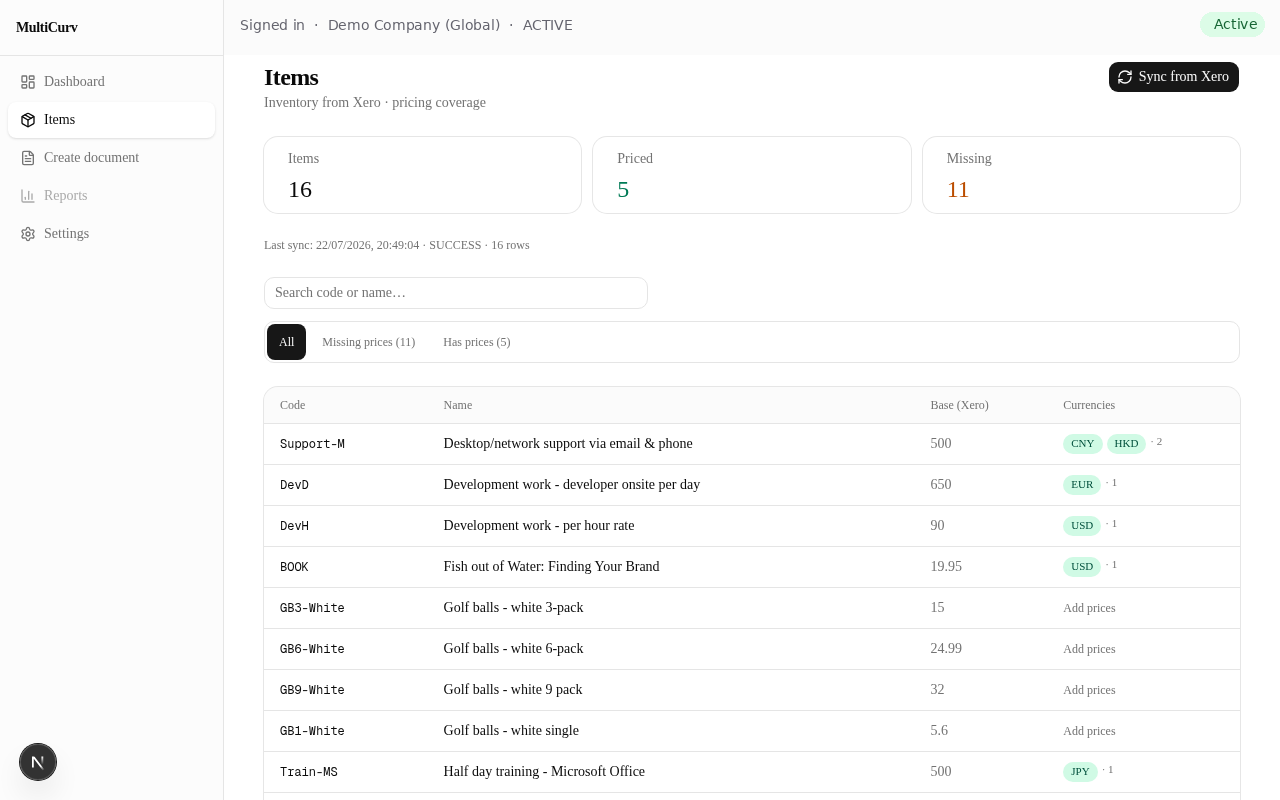Go to Create document page
1280x800 pixels.
coord(111,158)
